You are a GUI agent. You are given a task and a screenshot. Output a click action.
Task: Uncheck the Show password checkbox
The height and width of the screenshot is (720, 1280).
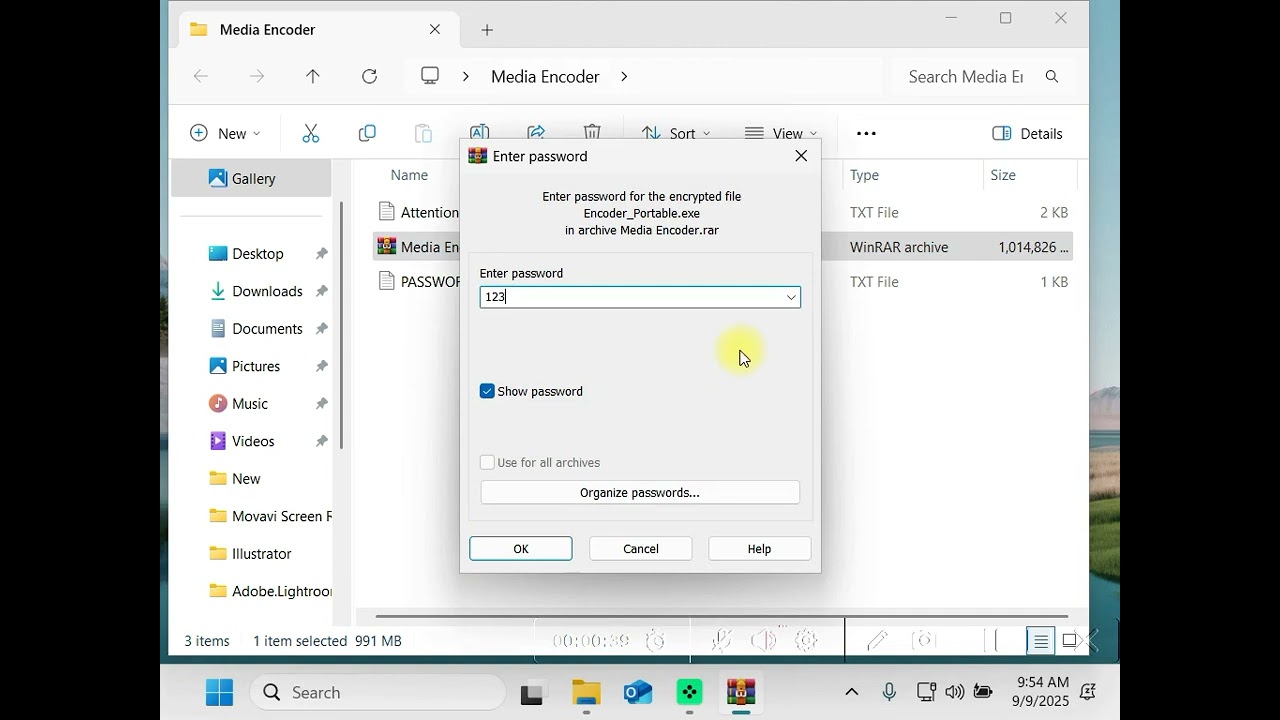point(487,391)
